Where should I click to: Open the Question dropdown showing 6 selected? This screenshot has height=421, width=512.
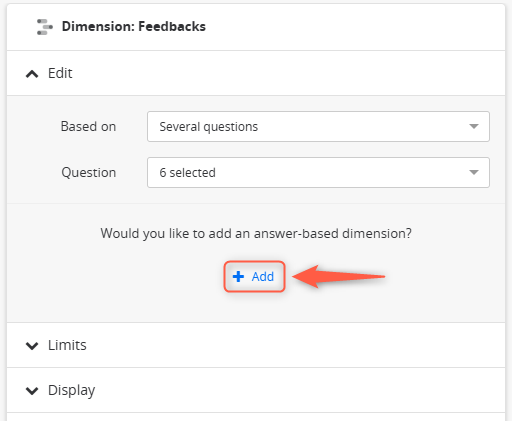[x=318, y=172]
